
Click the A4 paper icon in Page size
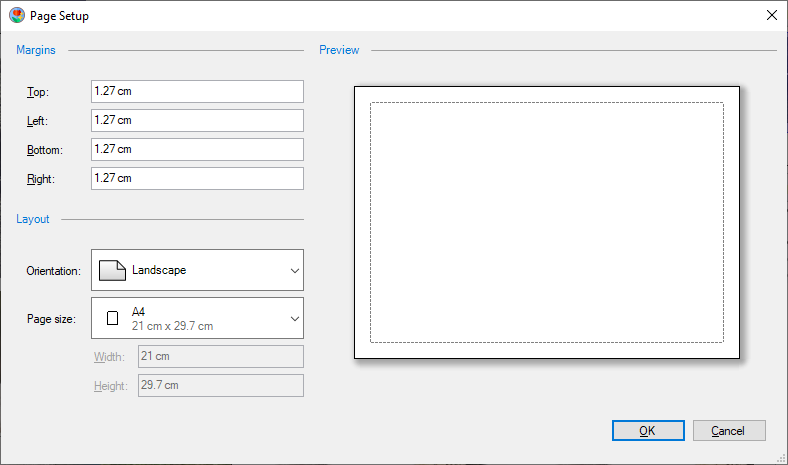112,318
